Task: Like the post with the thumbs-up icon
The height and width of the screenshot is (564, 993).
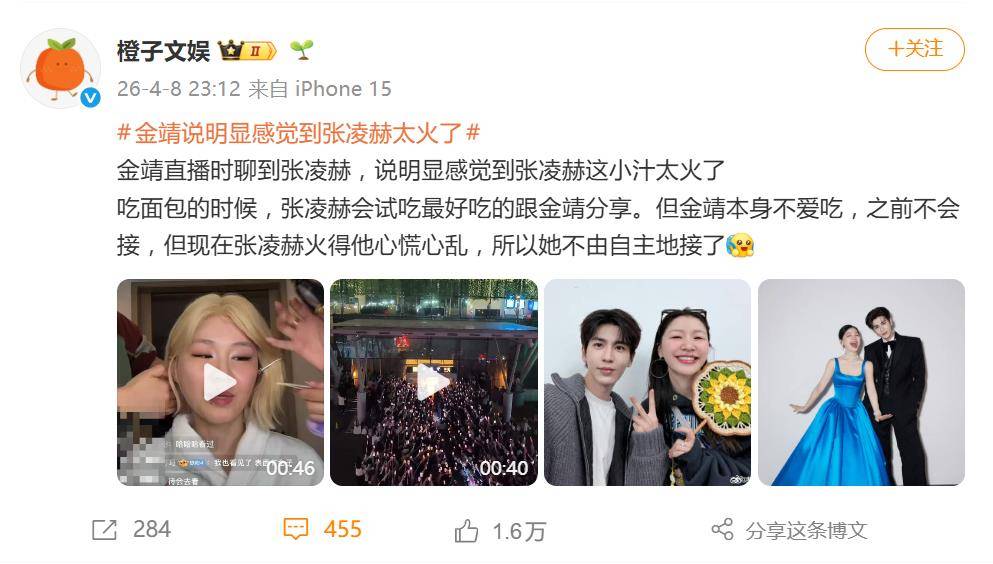Action: point(467,530)
